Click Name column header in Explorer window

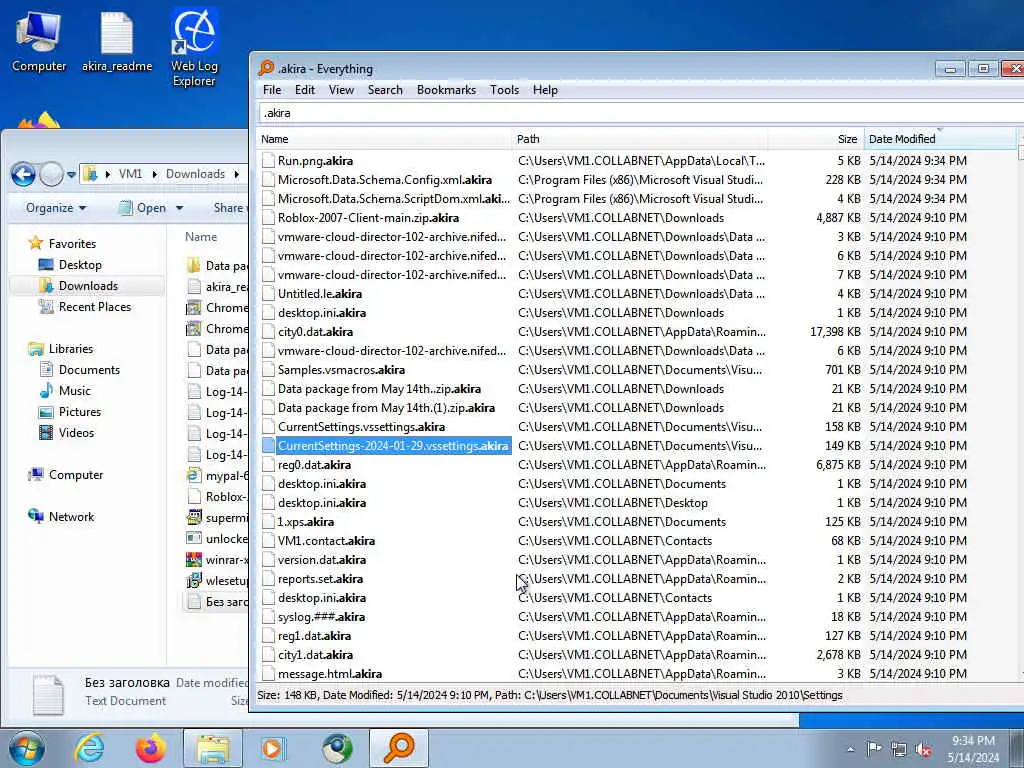201,237
